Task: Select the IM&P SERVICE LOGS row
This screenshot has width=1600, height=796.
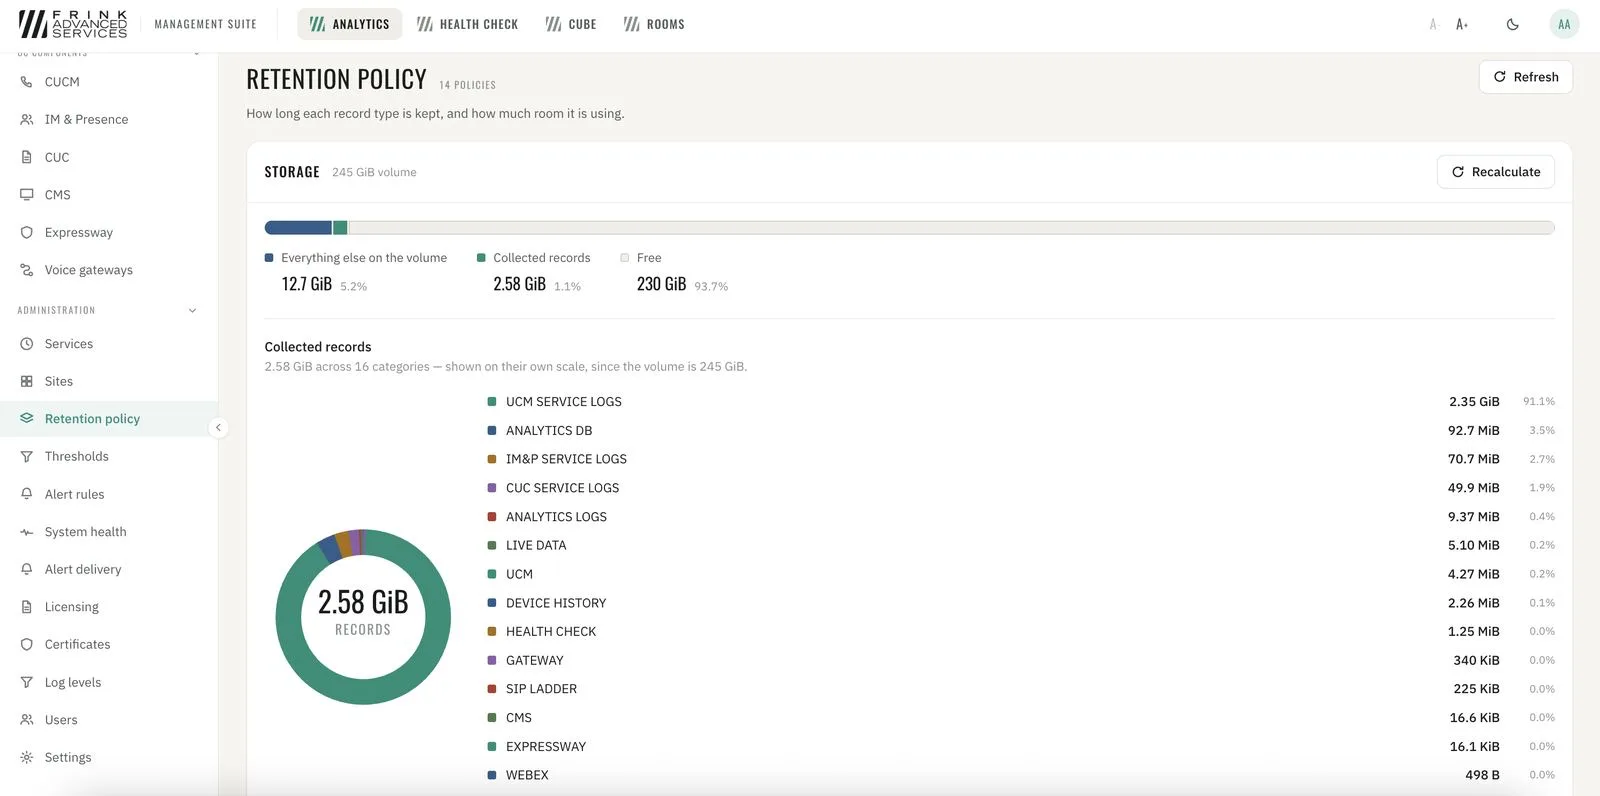Action: tap(1020, 459)
